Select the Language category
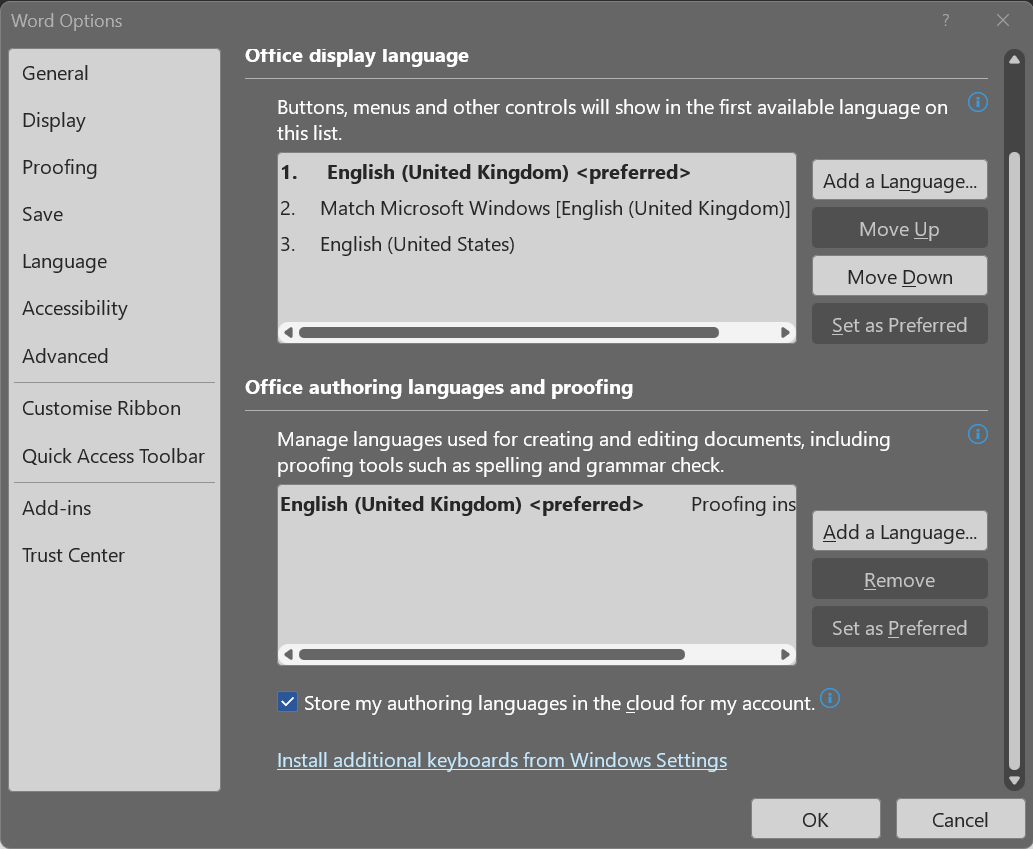The width and height of the screenshot is (1033, 849). pyautogui.click(x=115, y=261)
